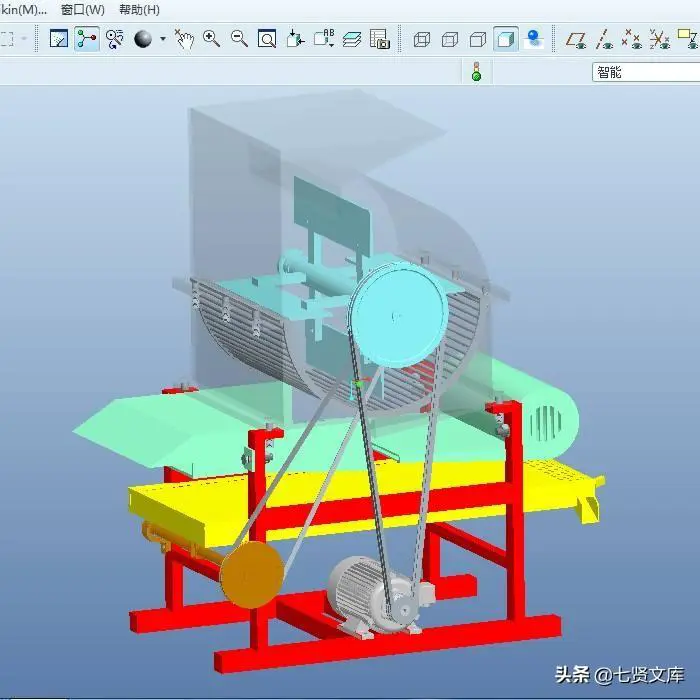This screenshot has height=700, width=700.
Task: Select the large cyan pulley wheel
Action: [x=399, y=315]
